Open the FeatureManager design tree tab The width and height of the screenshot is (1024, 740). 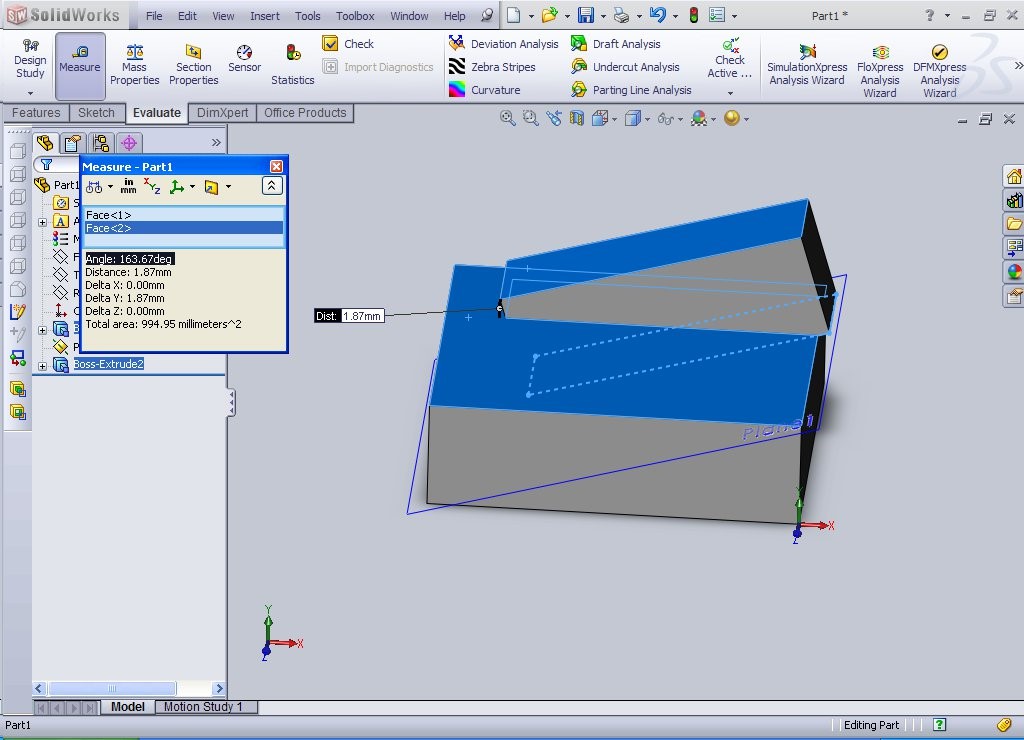[x=45, y=142]
